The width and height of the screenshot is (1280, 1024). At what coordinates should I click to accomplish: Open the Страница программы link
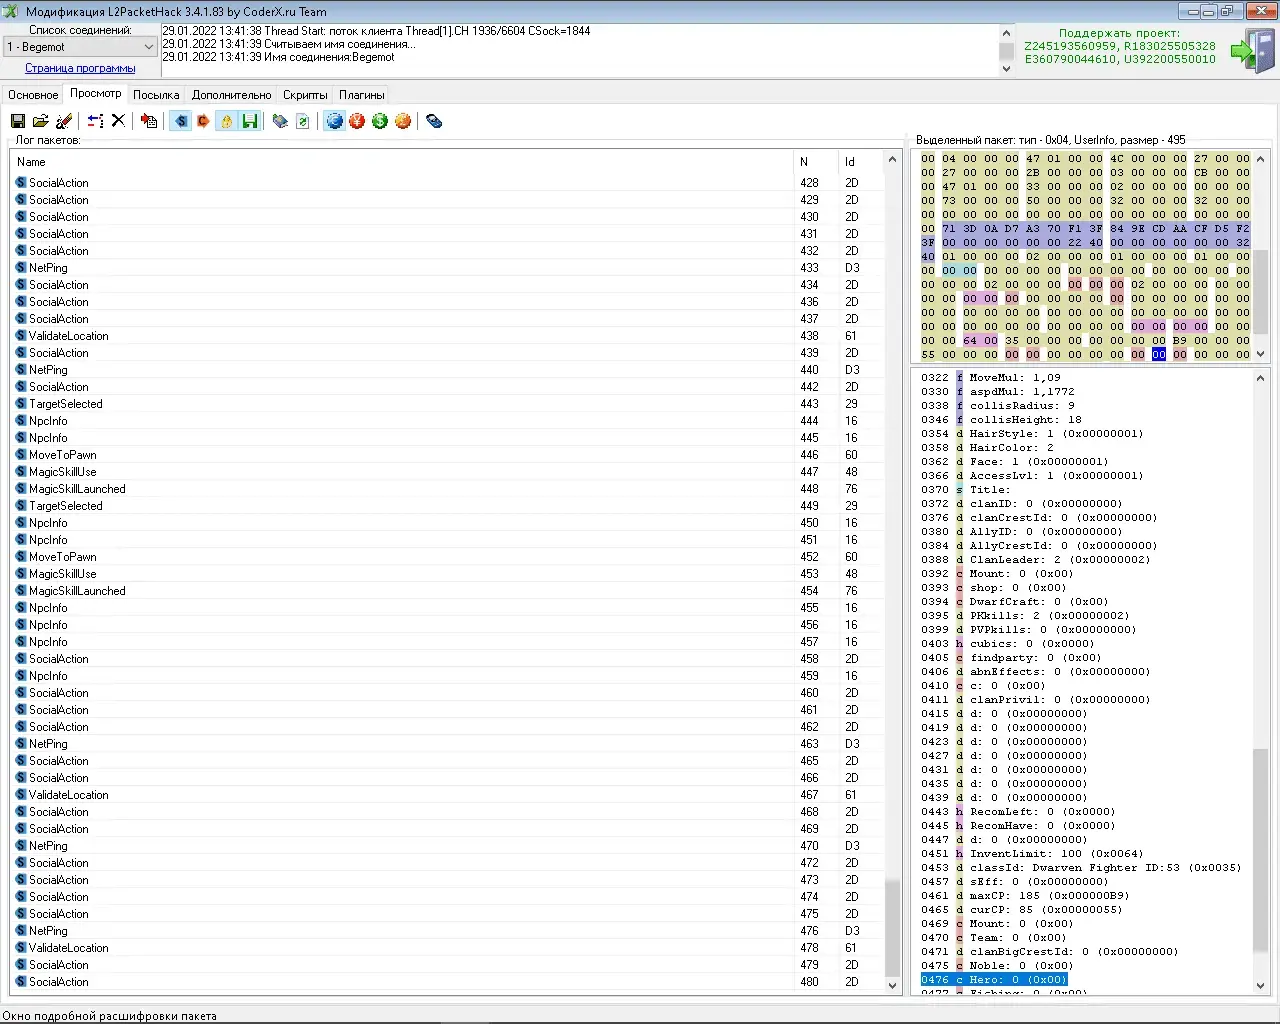[x=80, y=68]
